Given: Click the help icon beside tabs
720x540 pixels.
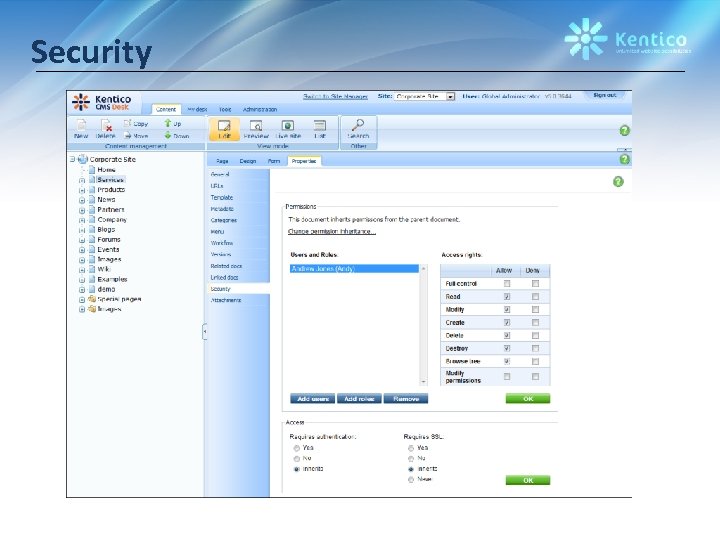Looking at the screenshot, I should pos(624,159).
